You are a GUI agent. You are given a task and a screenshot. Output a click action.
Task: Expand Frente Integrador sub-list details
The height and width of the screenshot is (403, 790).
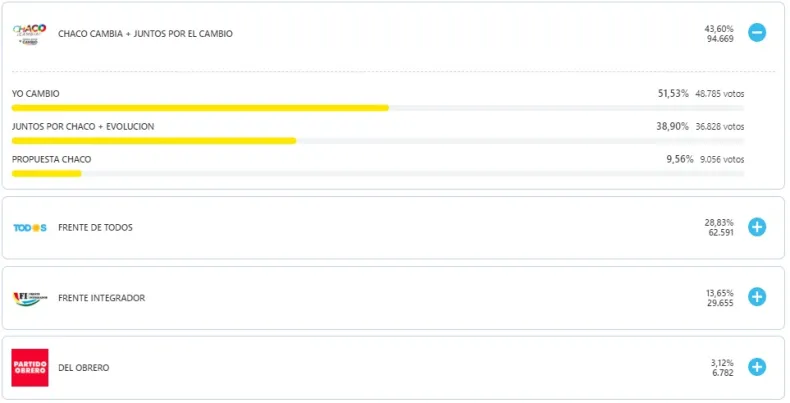(x=757, y=297)
